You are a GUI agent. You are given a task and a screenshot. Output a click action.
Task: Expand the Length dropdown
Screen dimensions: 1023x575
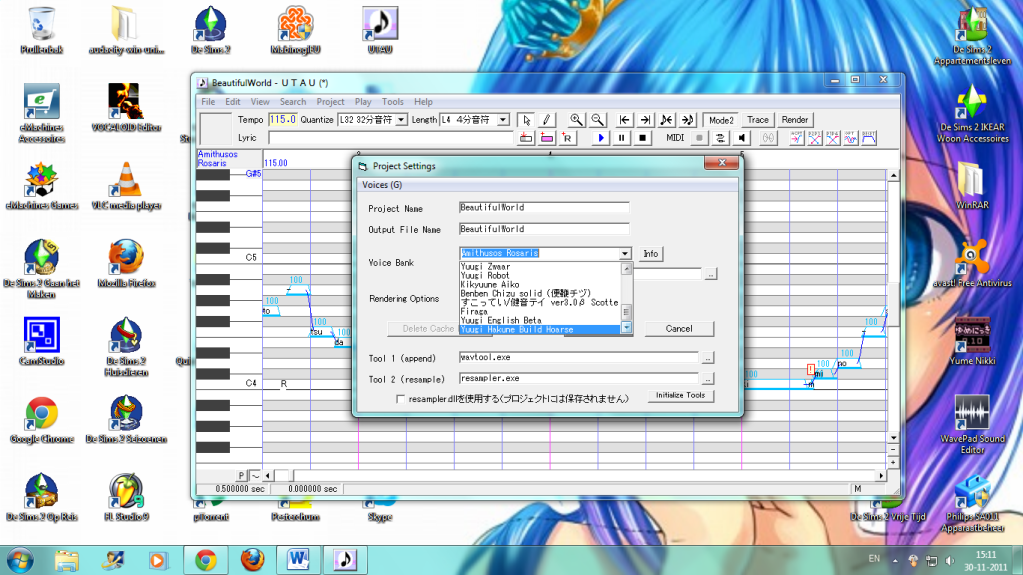[x=503, y=120]
